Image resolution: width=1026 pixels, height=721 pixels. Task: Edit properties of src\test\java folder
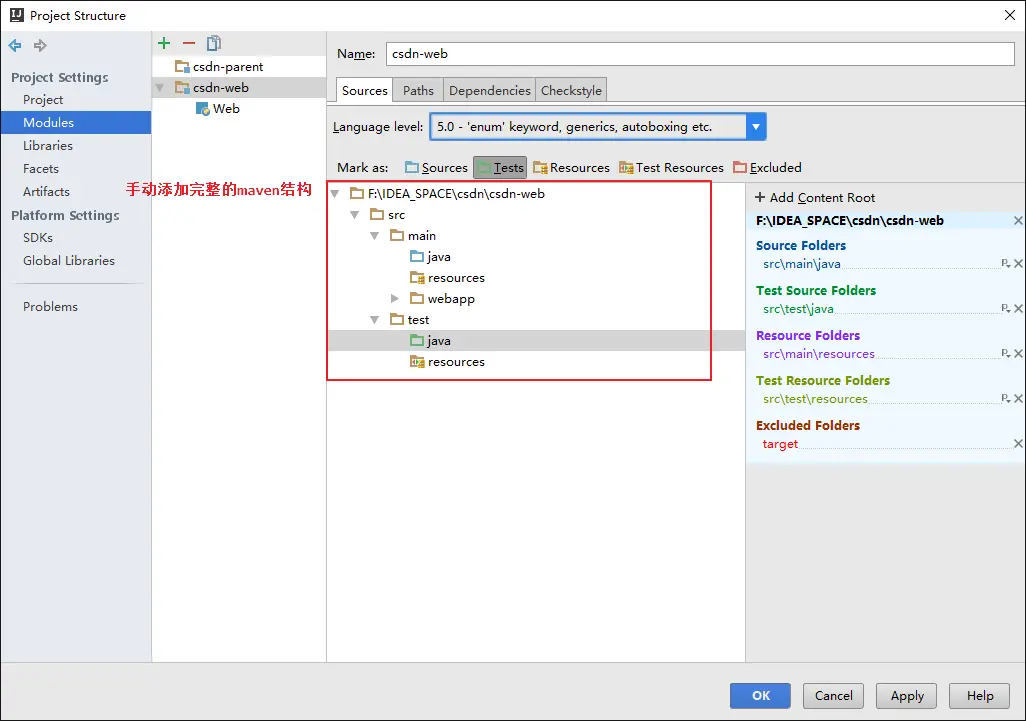[x=1006, y=308]
